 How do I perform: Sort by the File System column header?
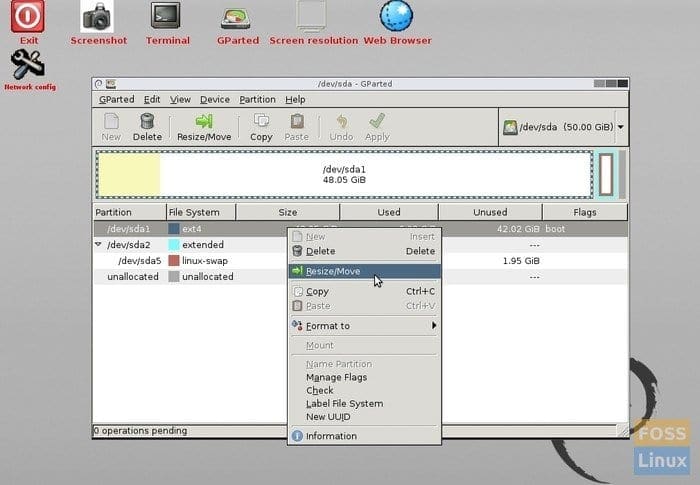(201, 212)
